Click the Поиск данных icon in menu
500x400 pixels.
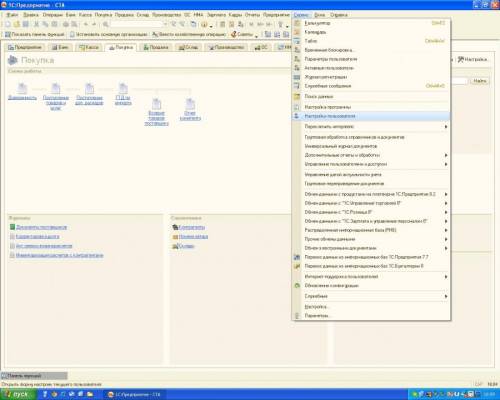pos(297,96)
